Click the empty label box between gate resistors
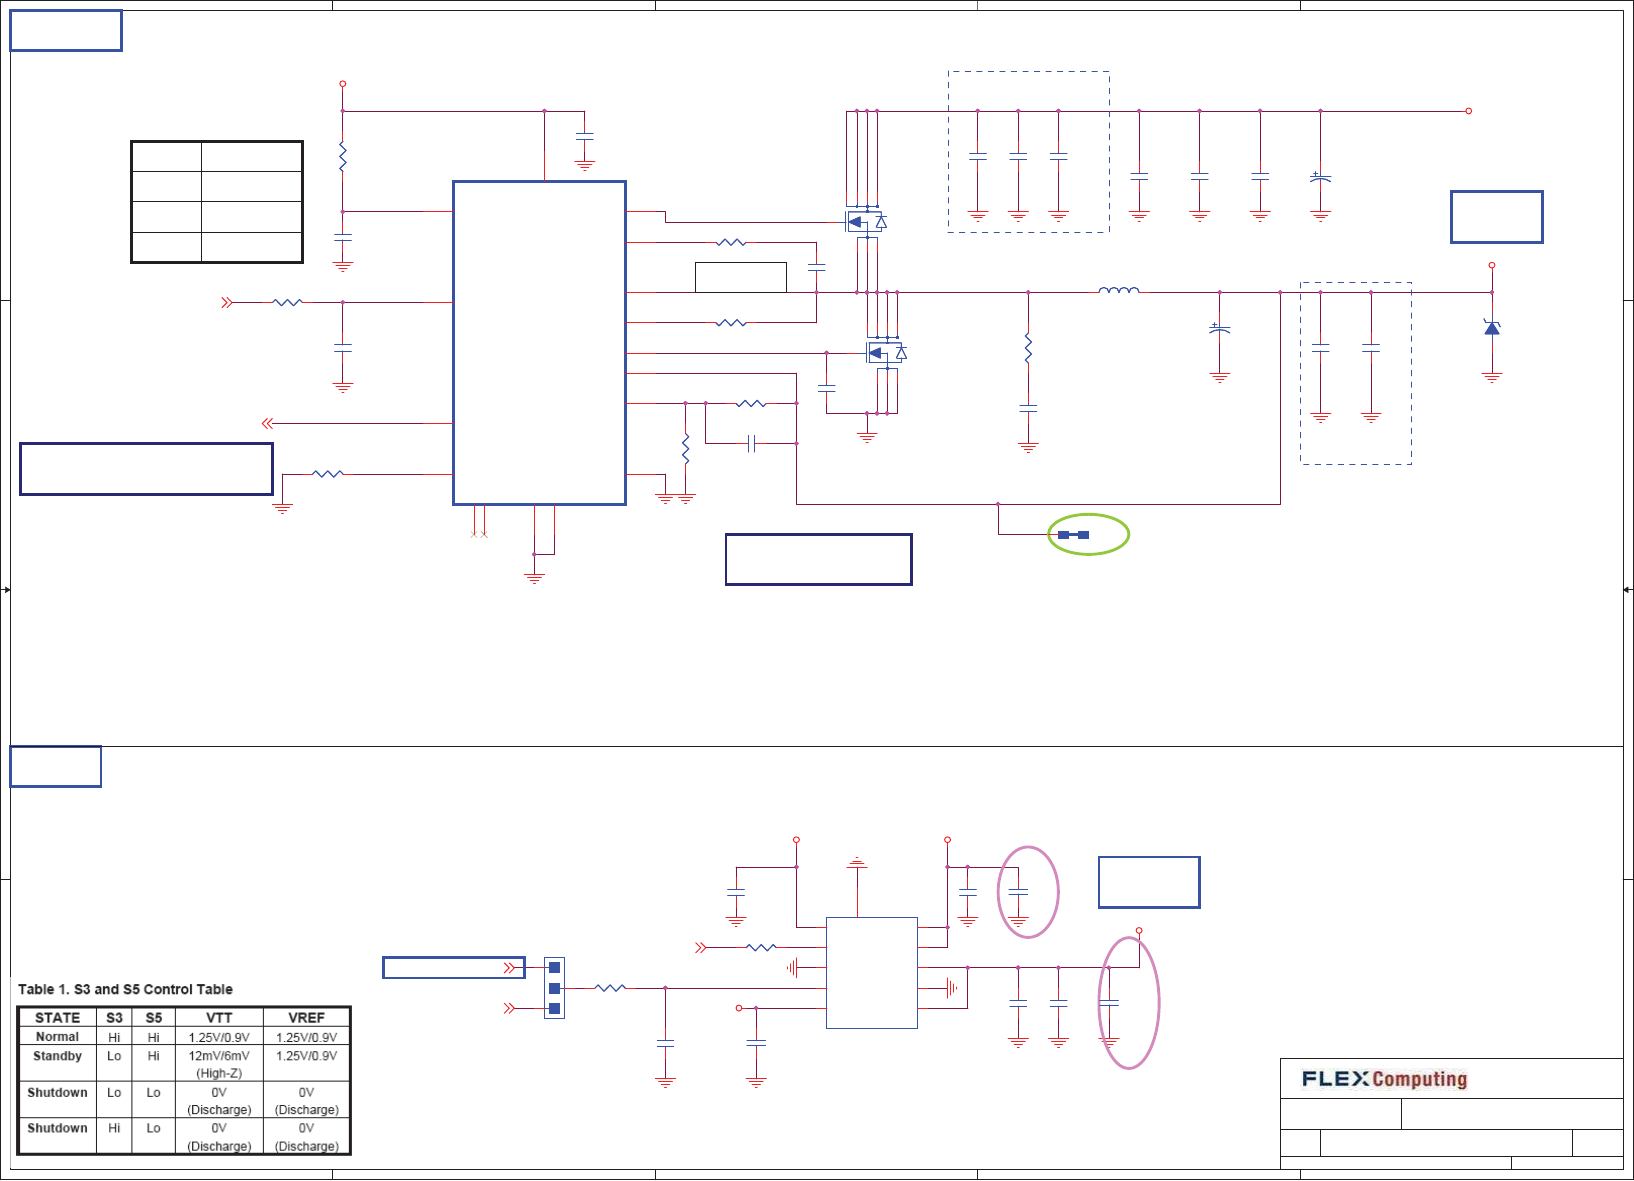 click(x=740, y=277)
